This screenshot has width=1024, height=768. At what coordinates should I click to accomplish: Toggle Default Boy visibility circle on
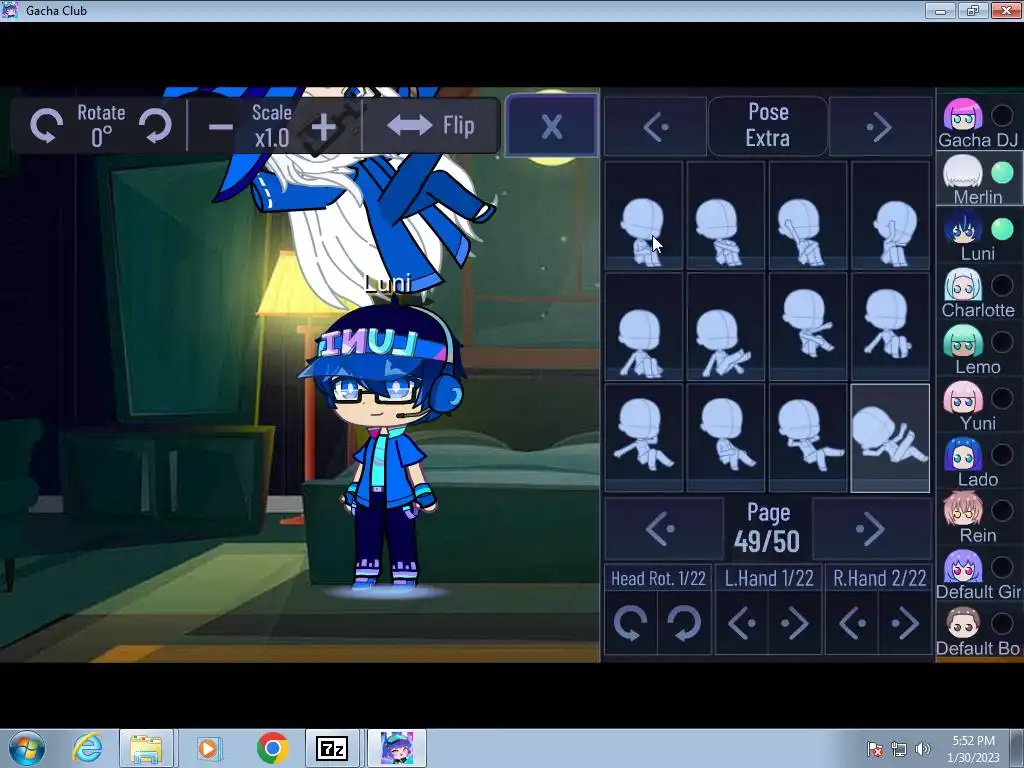(1002, 624)
